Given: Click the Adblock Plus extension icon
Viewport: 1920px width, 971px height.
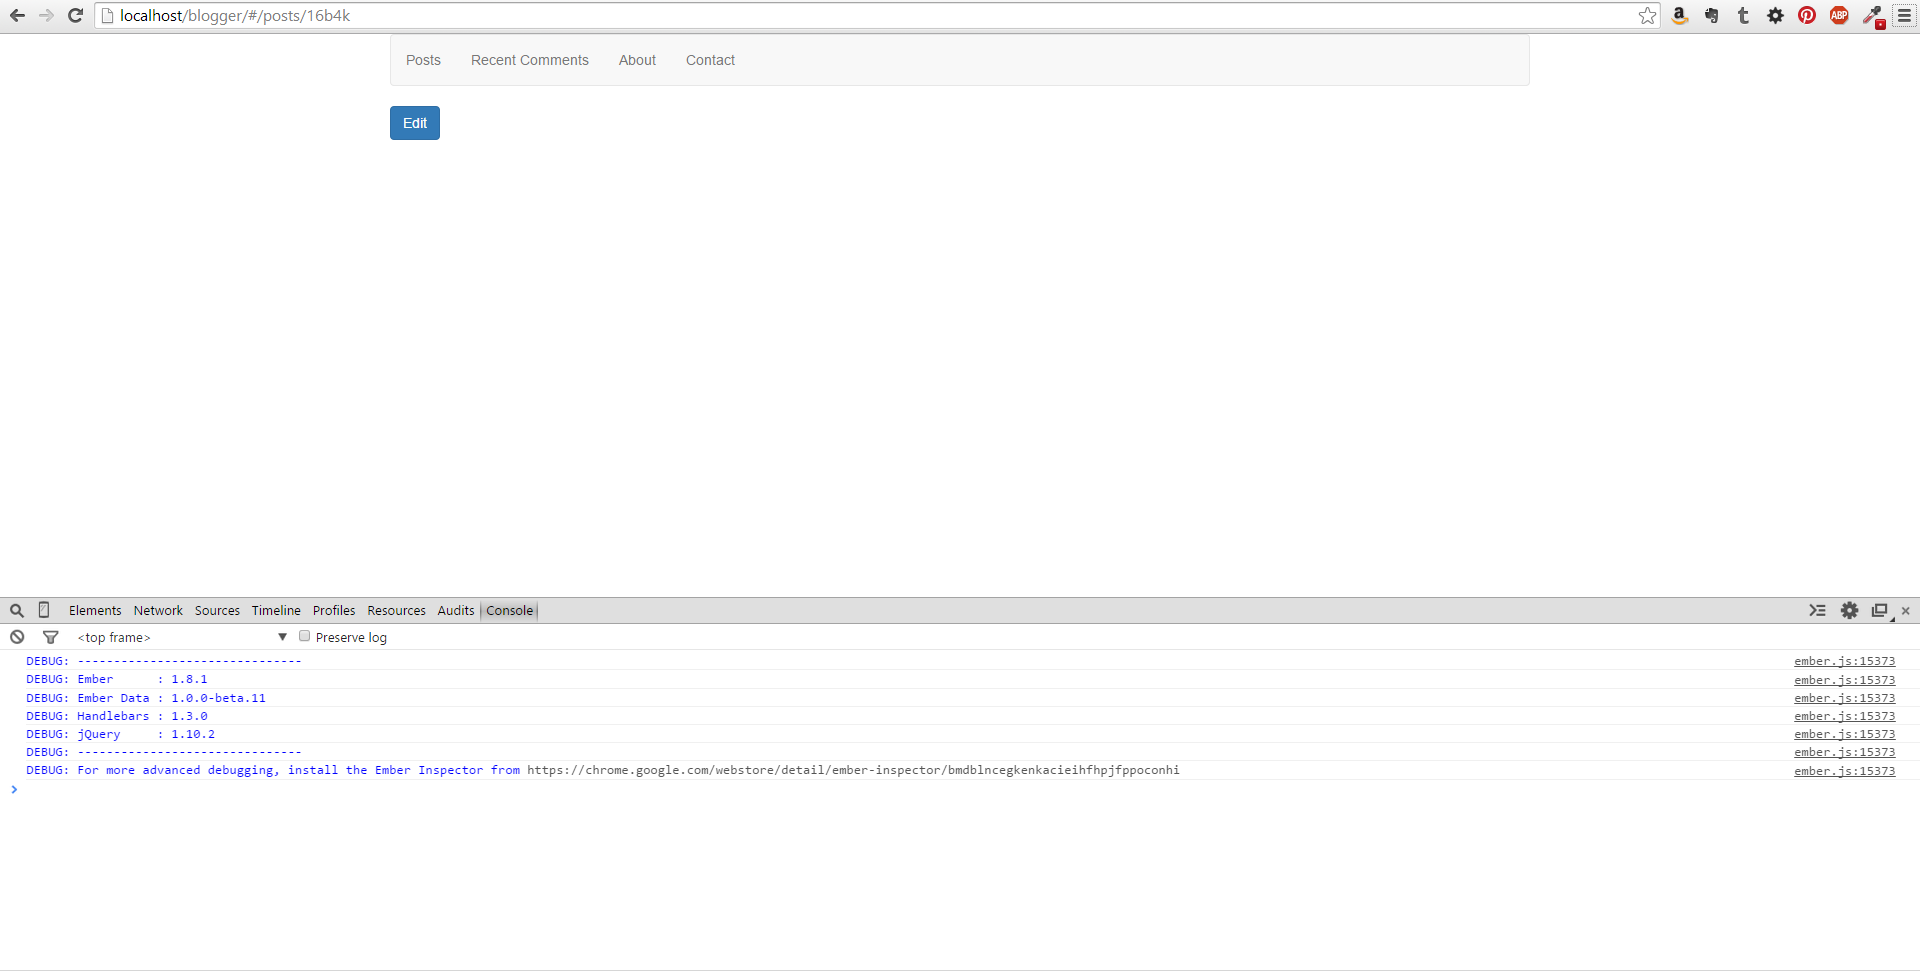Looking at the screenshot, I should [1839, 15].
